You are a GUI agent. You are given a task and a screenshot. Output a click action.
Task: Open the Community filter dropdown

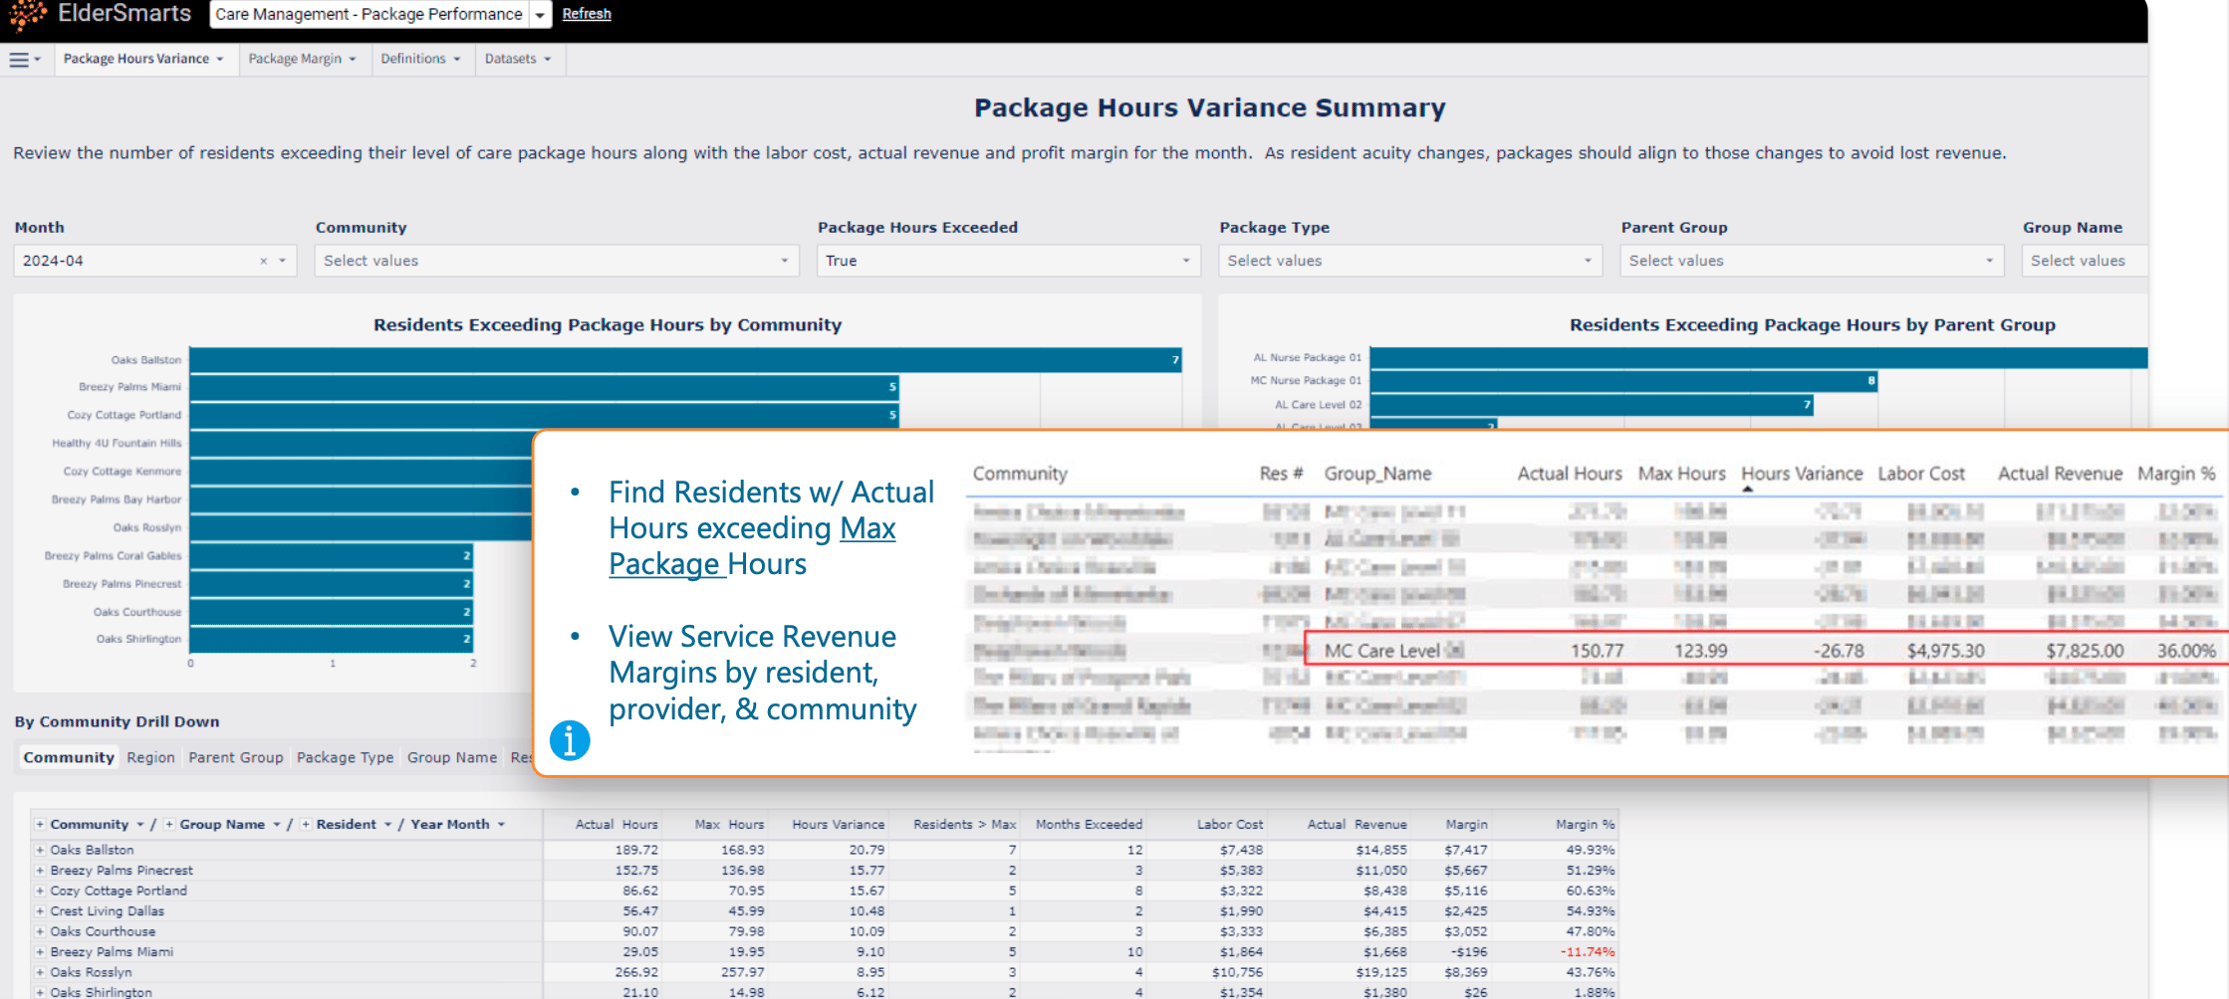tap(557, 261)
